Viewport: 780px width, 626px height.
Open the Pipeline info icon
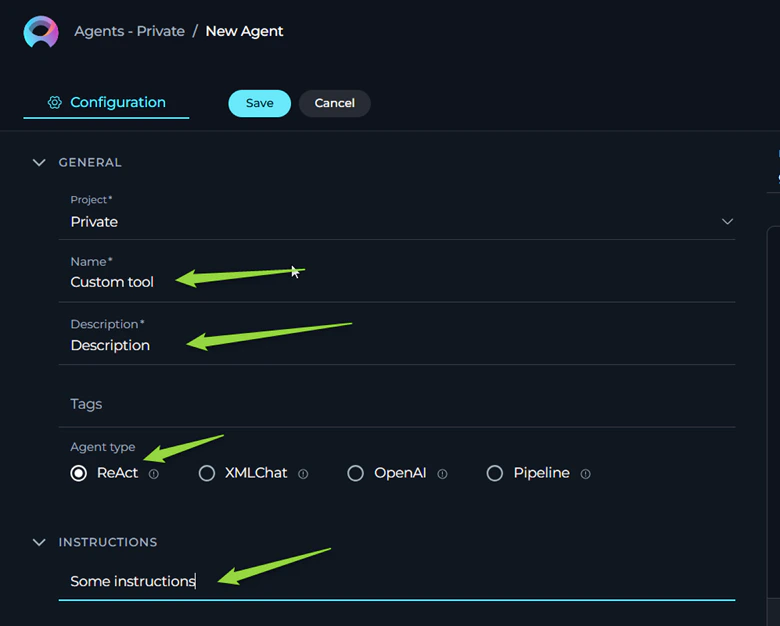[x=585, y=474]
